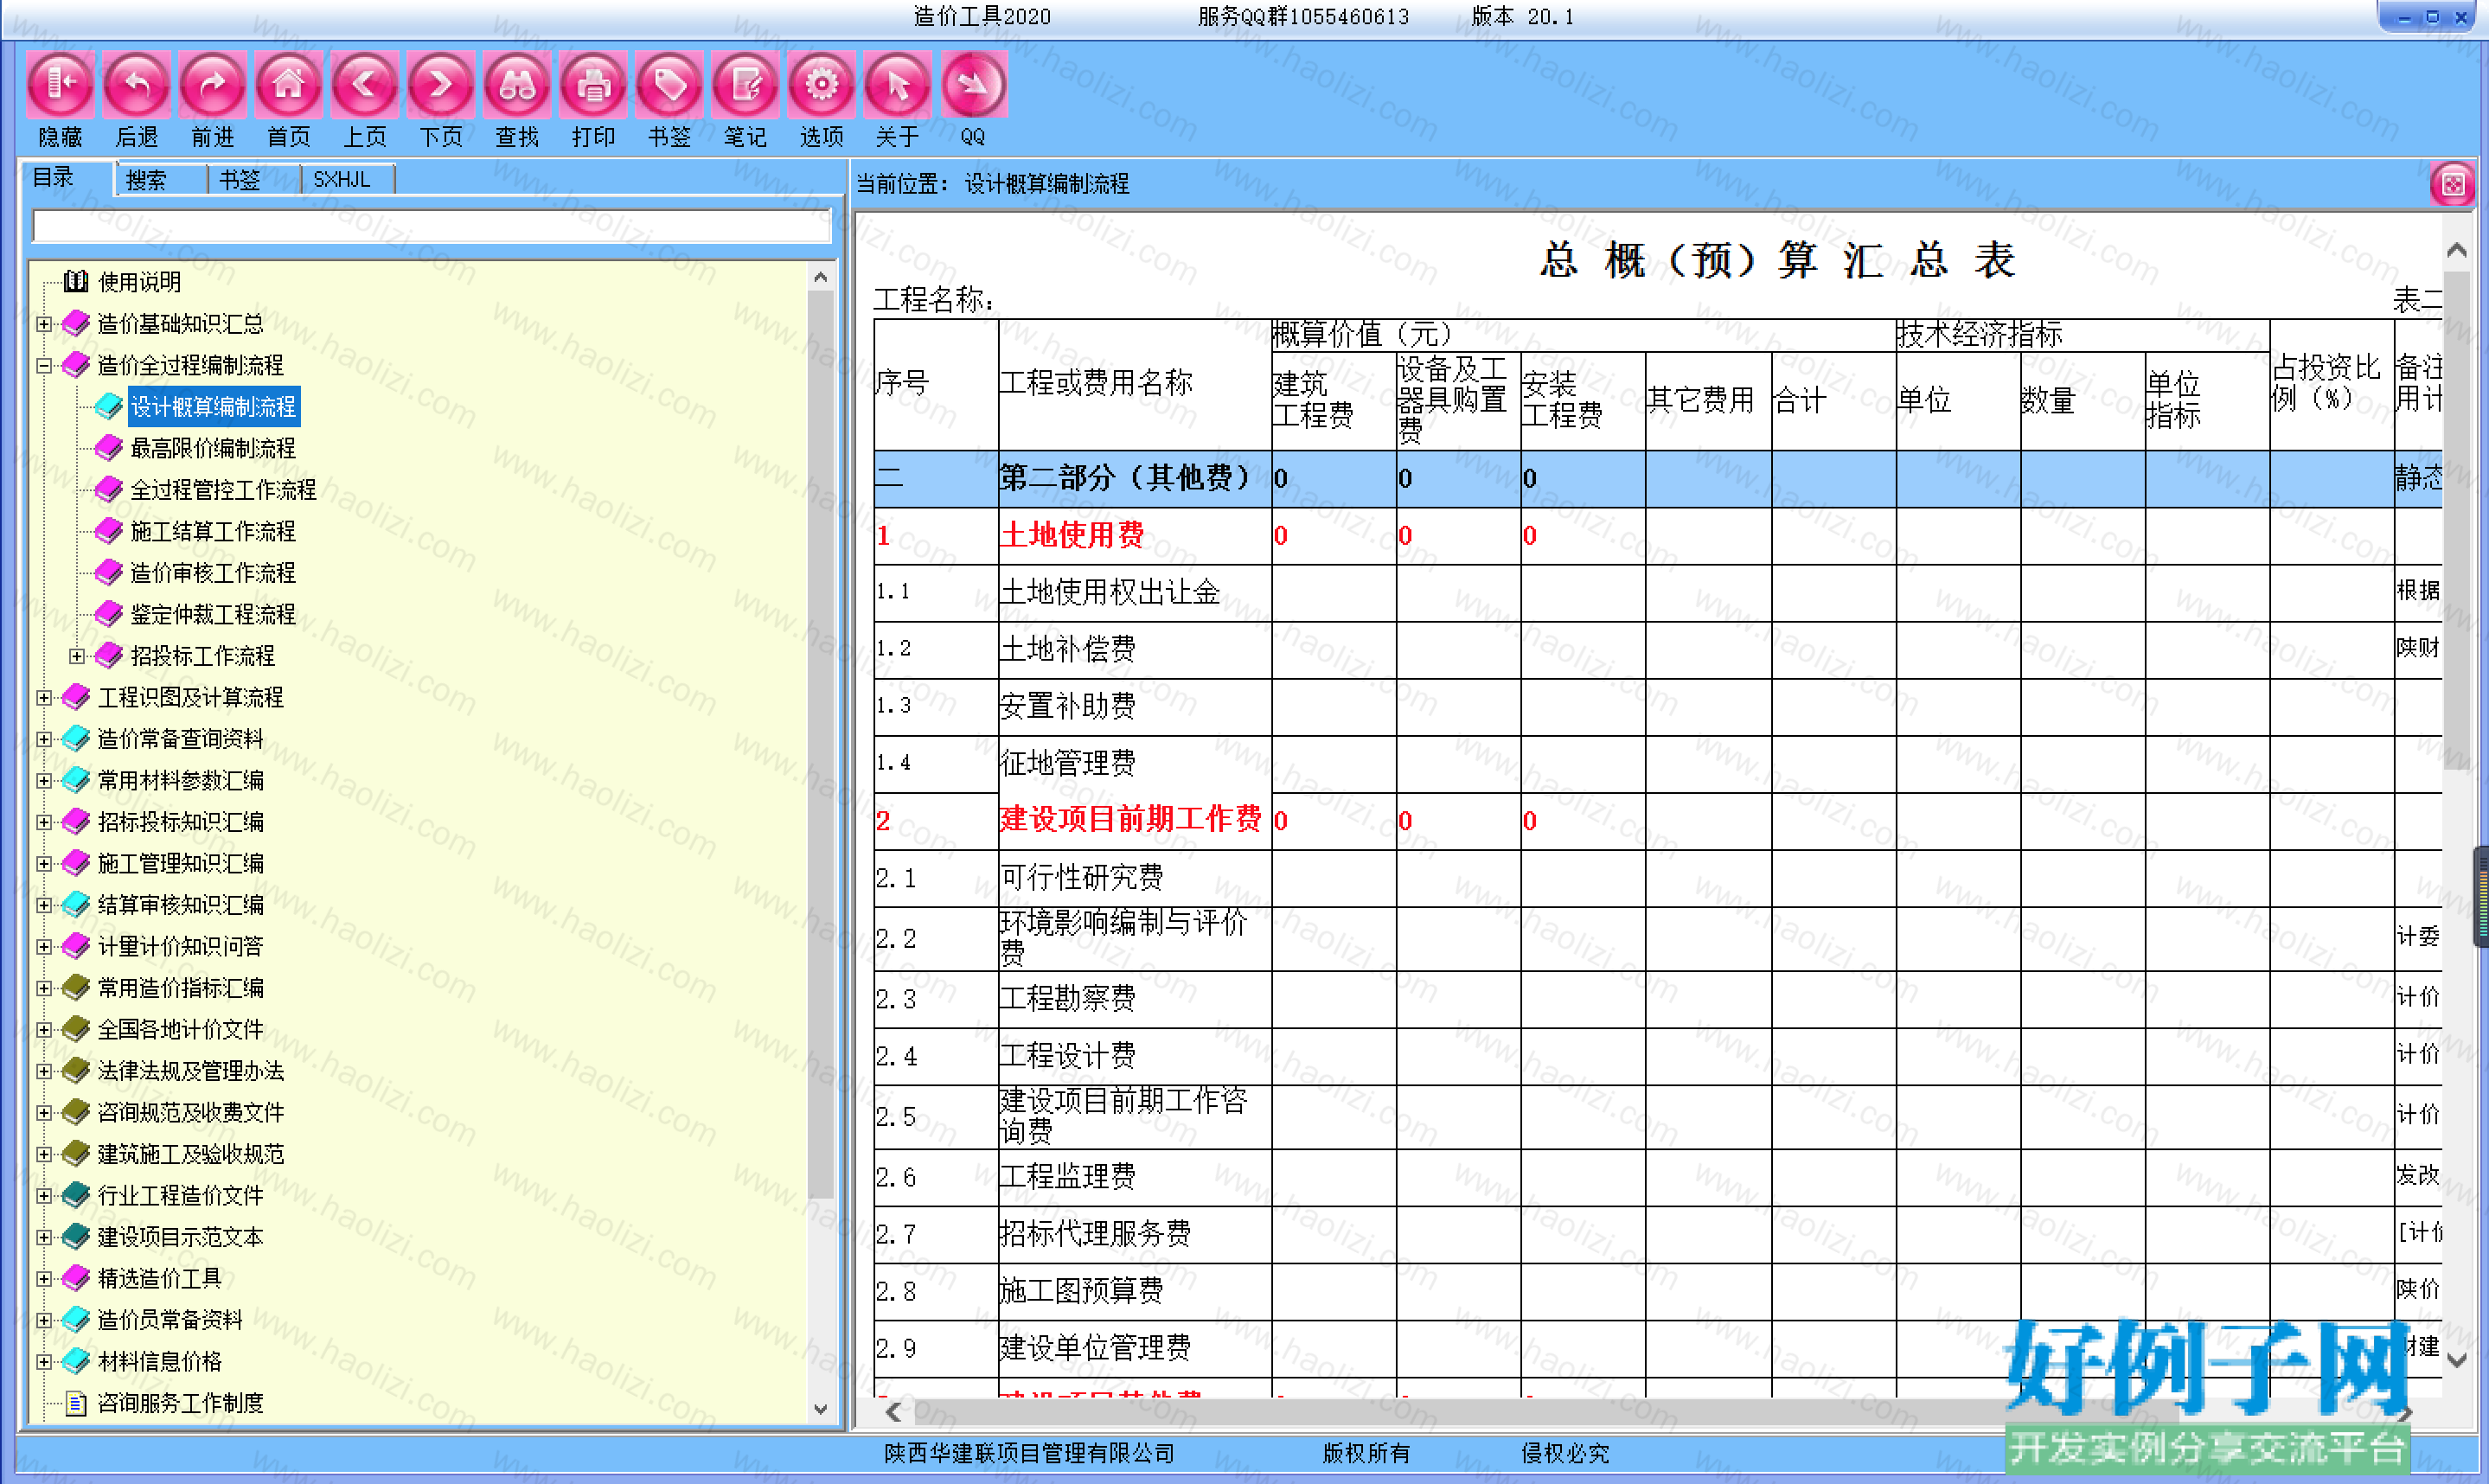2489x1484 pixels.
Task: Expand the 材料信息价格 node
Action: [44, 1362]
